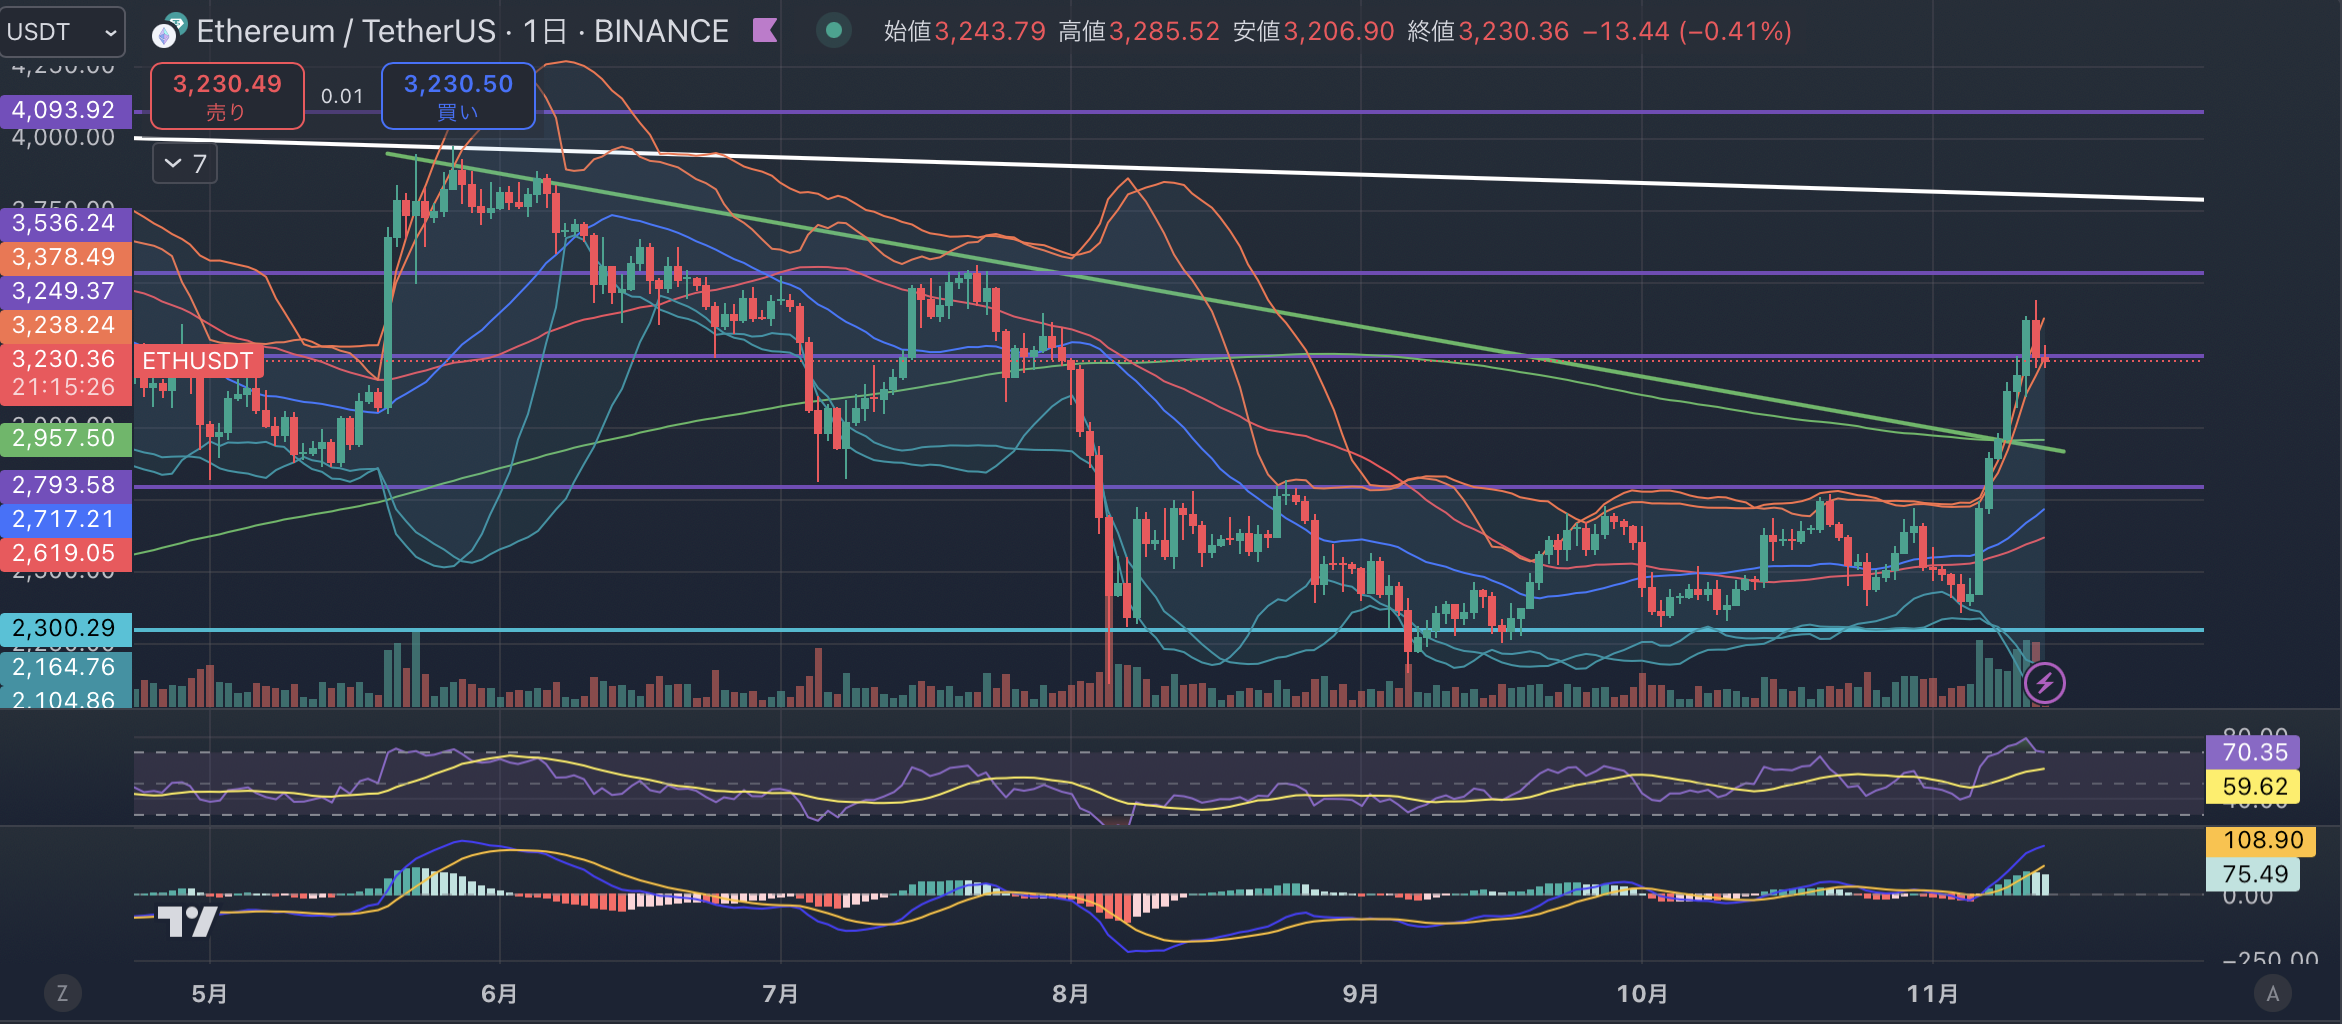
Task: Click the MACD histogram label 75.49
Action: (x=2253, y=874)
